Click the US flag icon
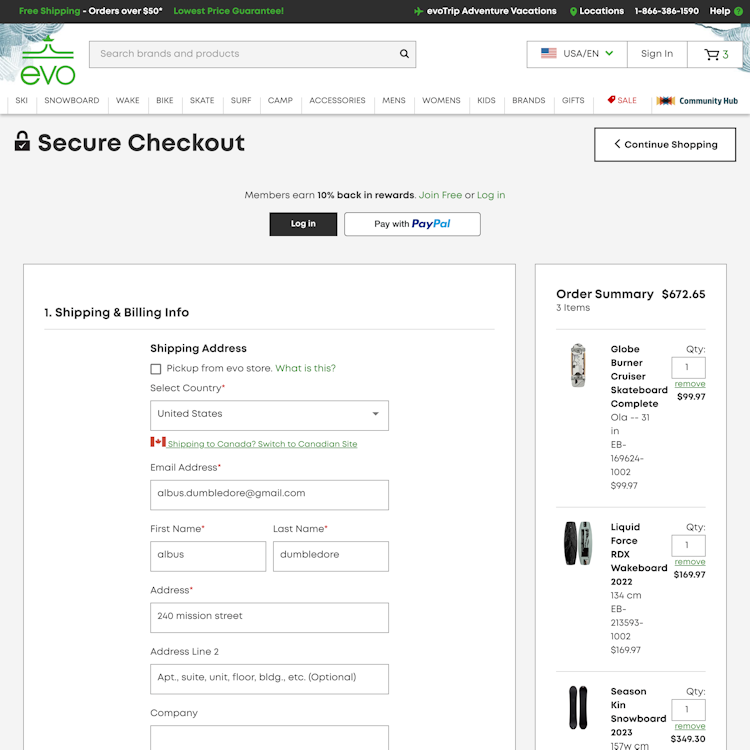This screenshot has height=750, width=750. click(x=549, y=53)
